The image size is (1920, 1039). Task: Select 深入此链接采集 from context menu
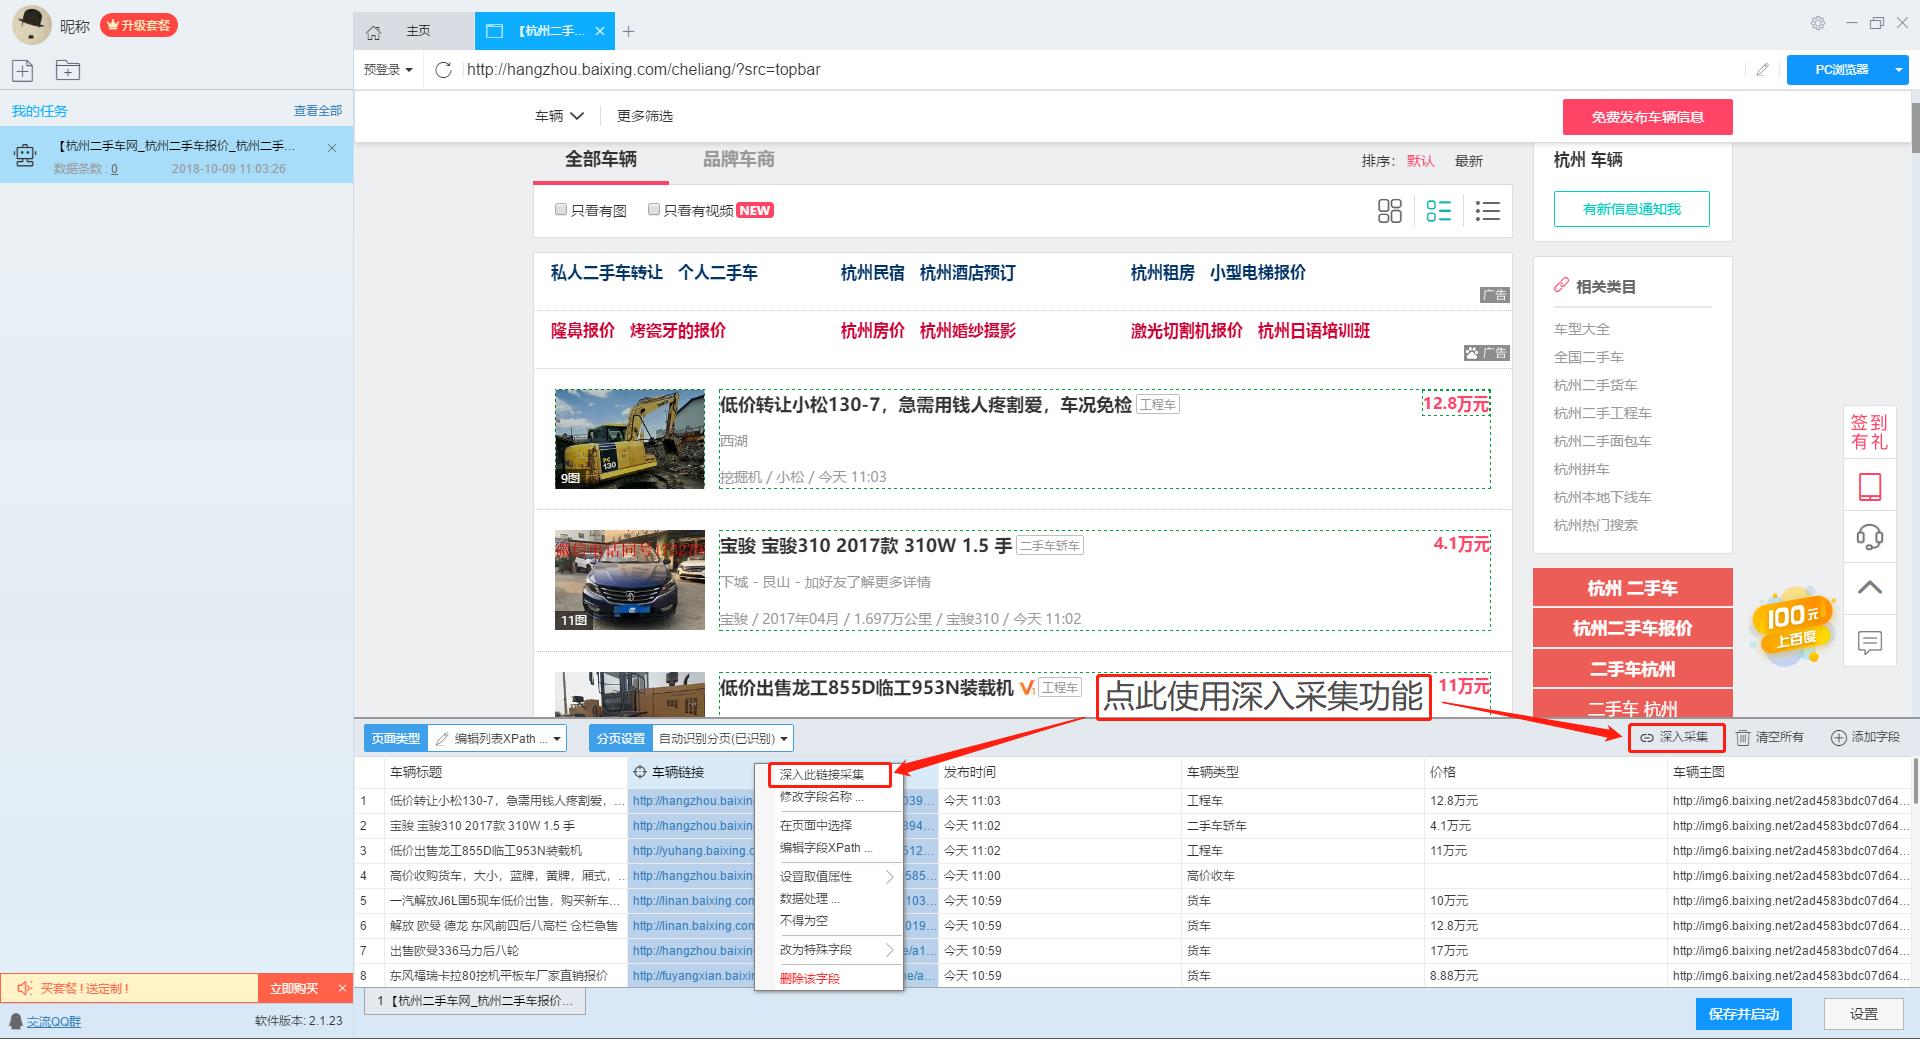click(822, 775)
